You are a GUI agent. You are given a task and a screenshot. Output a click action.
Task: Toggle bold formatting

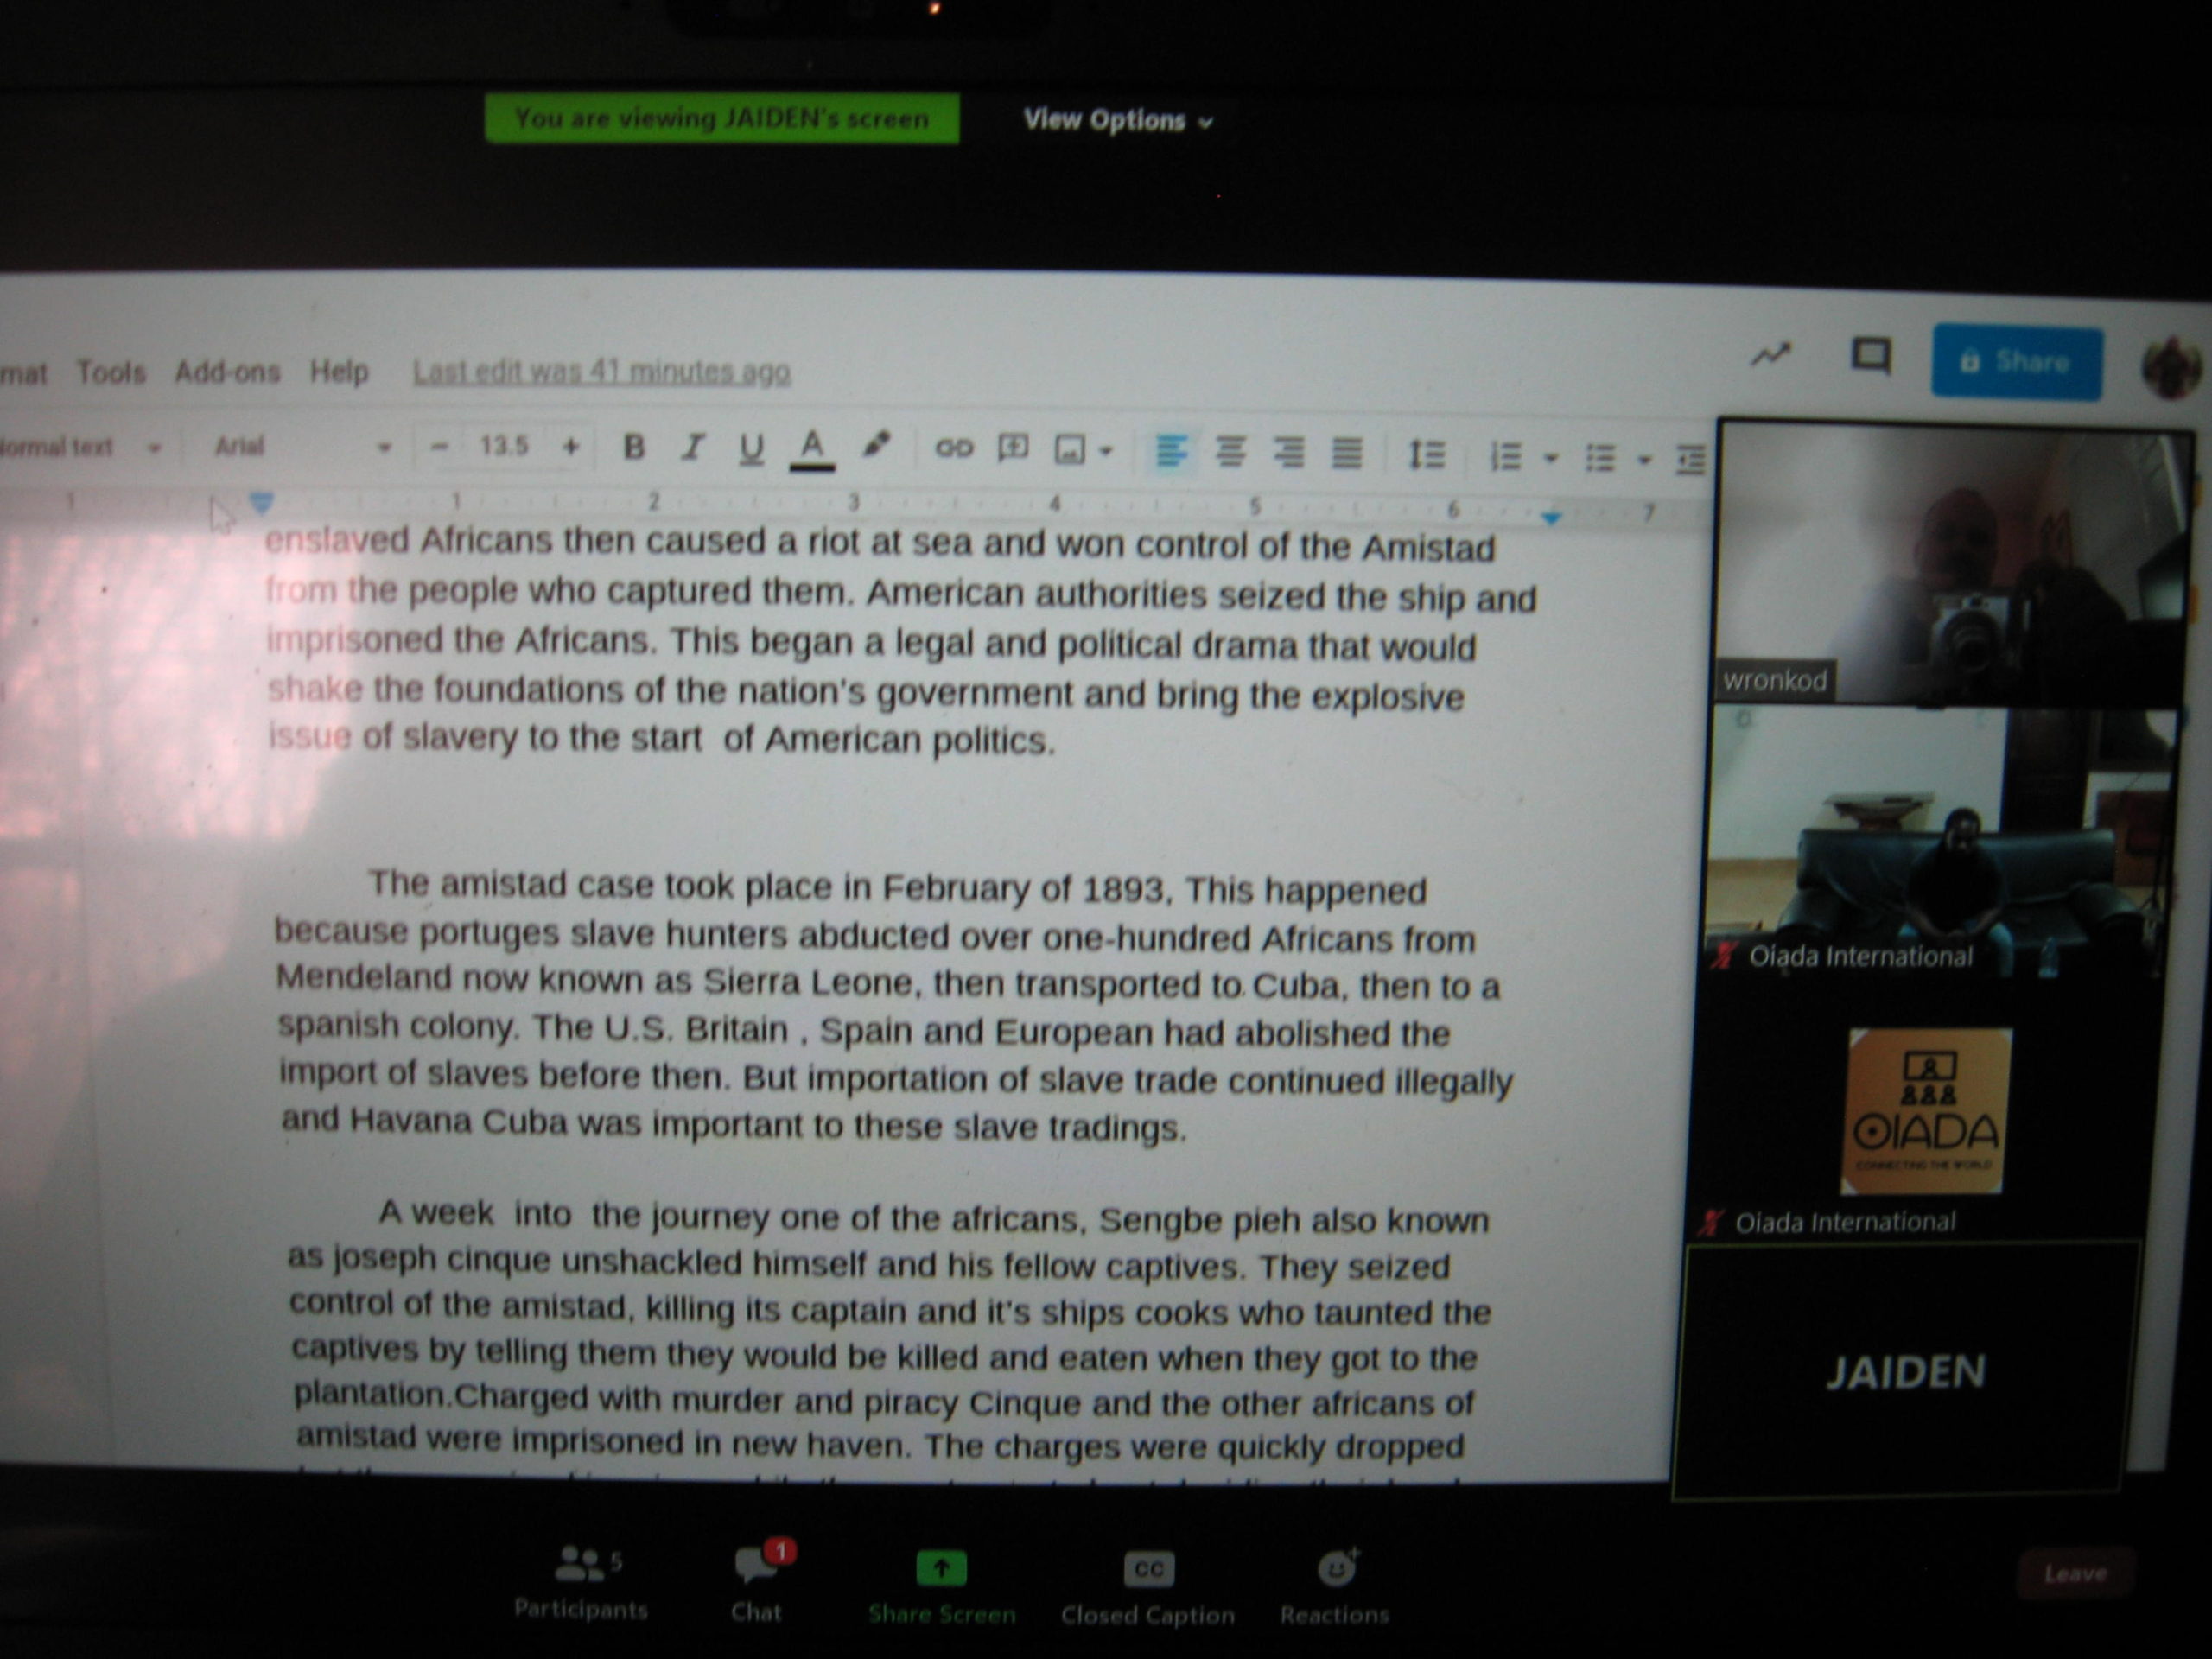click(633, 447)
